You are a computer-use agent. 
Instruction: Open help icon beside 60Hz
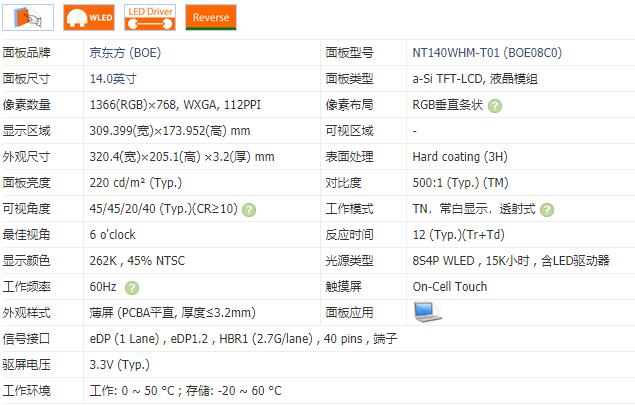[x=132, y=288]
